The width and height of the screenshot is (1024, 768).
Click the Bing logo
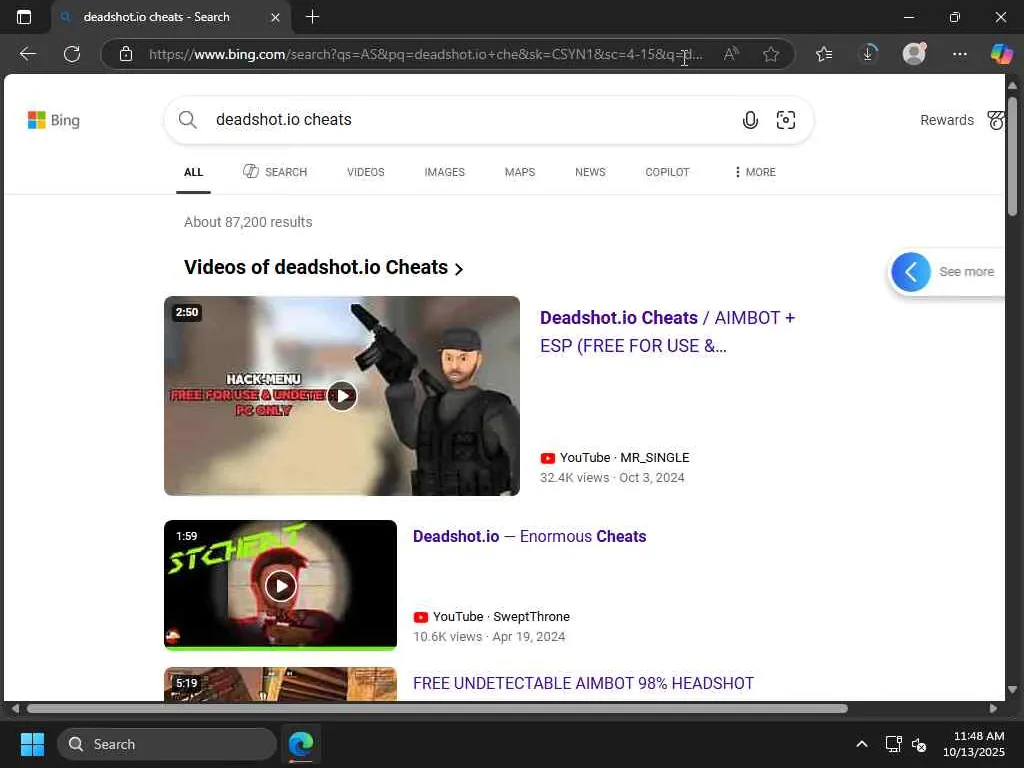(x=54, y=120)
